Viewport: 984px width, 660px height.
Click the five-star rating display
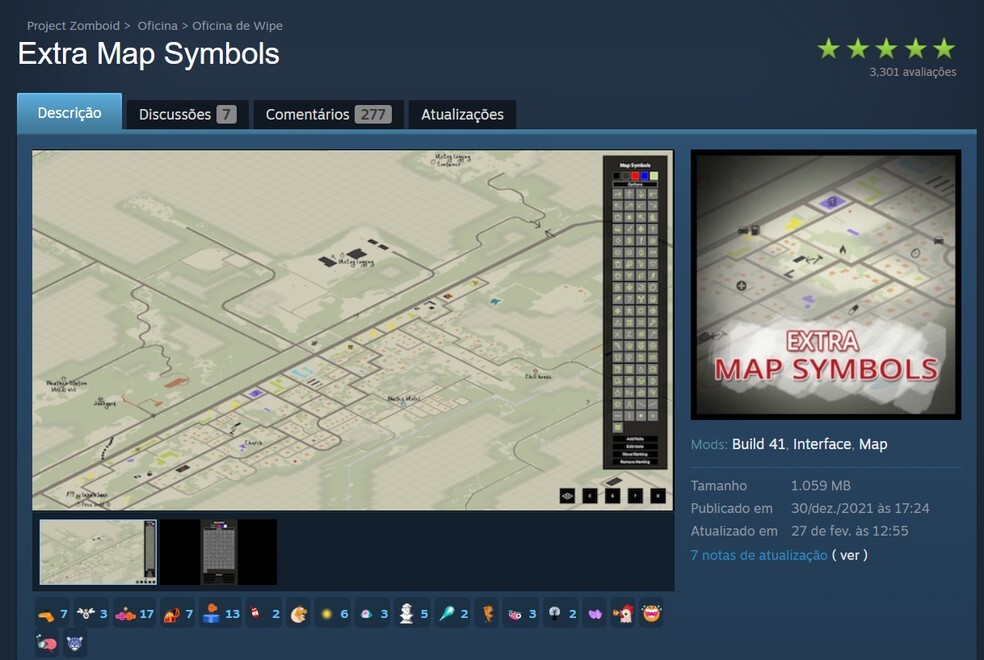(x=886, y=49)
